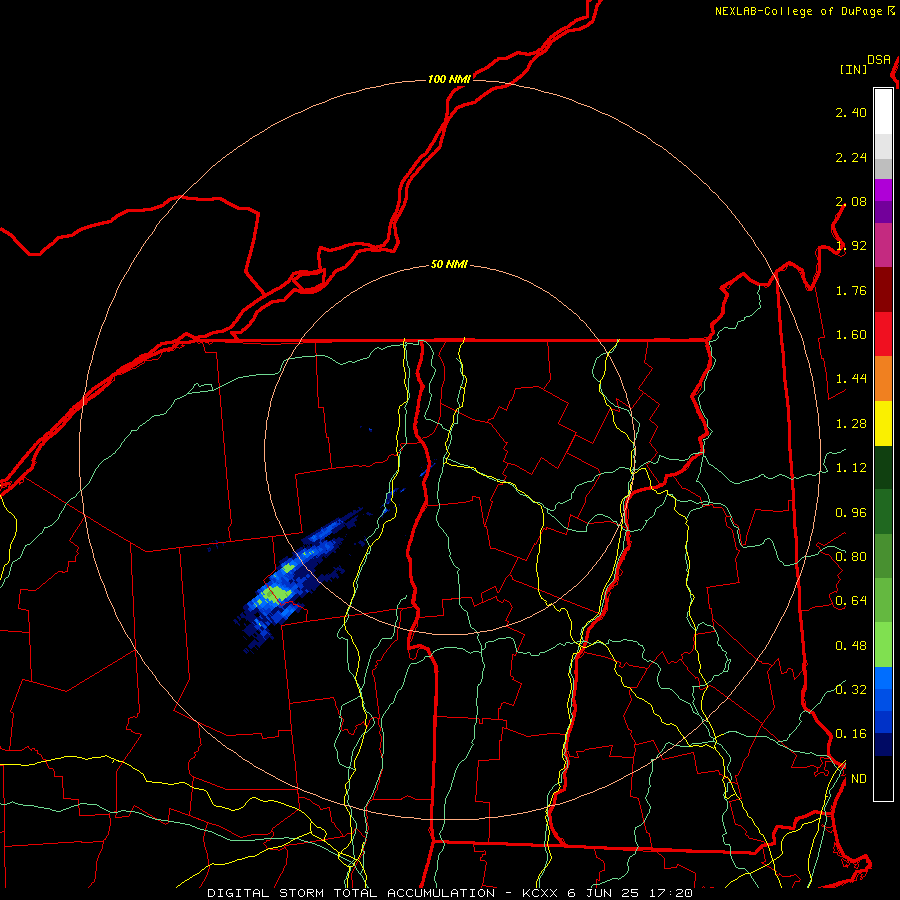Pick the black ND swatch in the legend

[883, 778]
